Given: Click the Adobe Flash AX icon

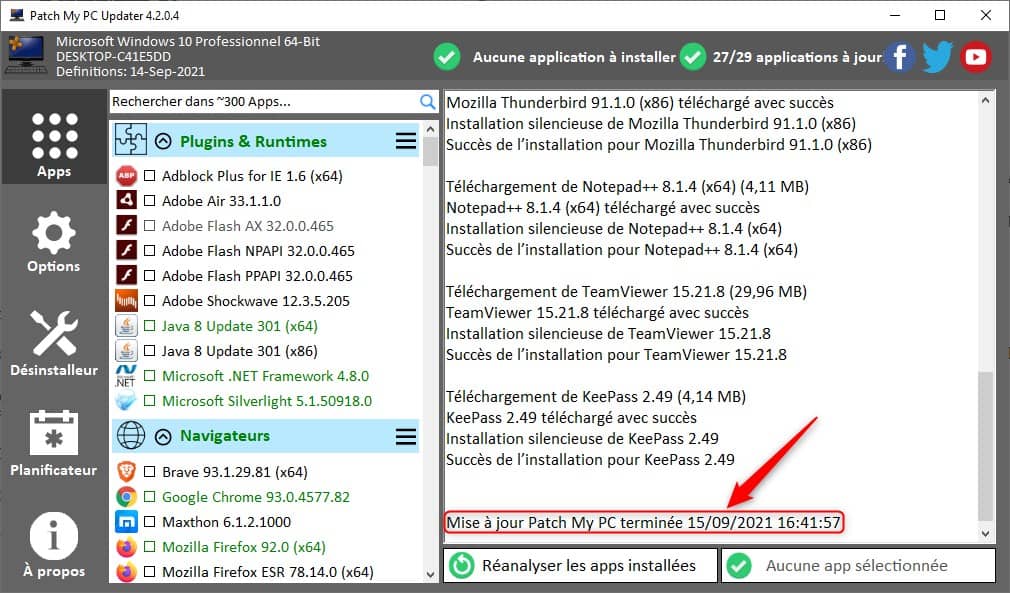Looking at the screenshot, I should pos(126,225).
